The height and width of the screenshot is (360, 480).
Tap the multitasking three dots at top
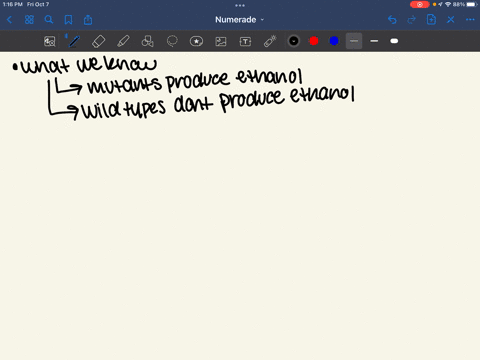[240, 5]
